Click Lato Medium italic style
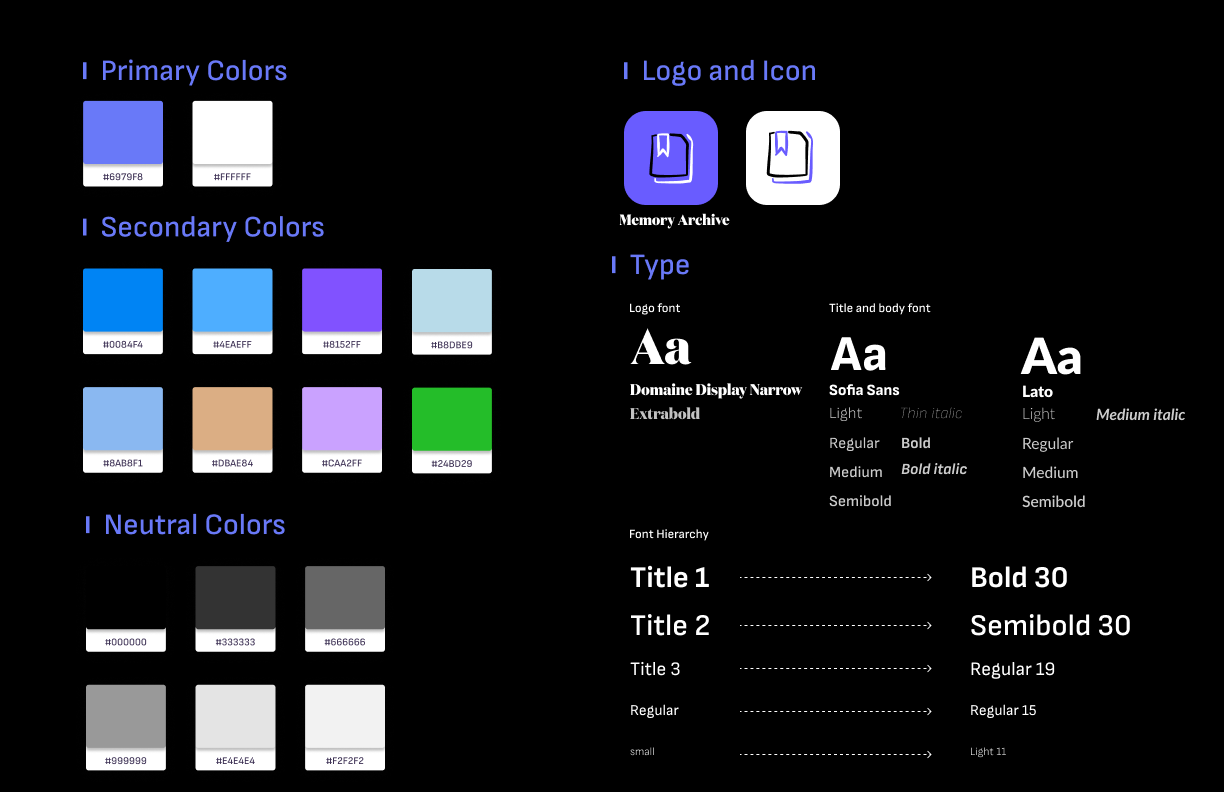The width and height of the screenshot is (1224, 792). (x=1141, y=415)
